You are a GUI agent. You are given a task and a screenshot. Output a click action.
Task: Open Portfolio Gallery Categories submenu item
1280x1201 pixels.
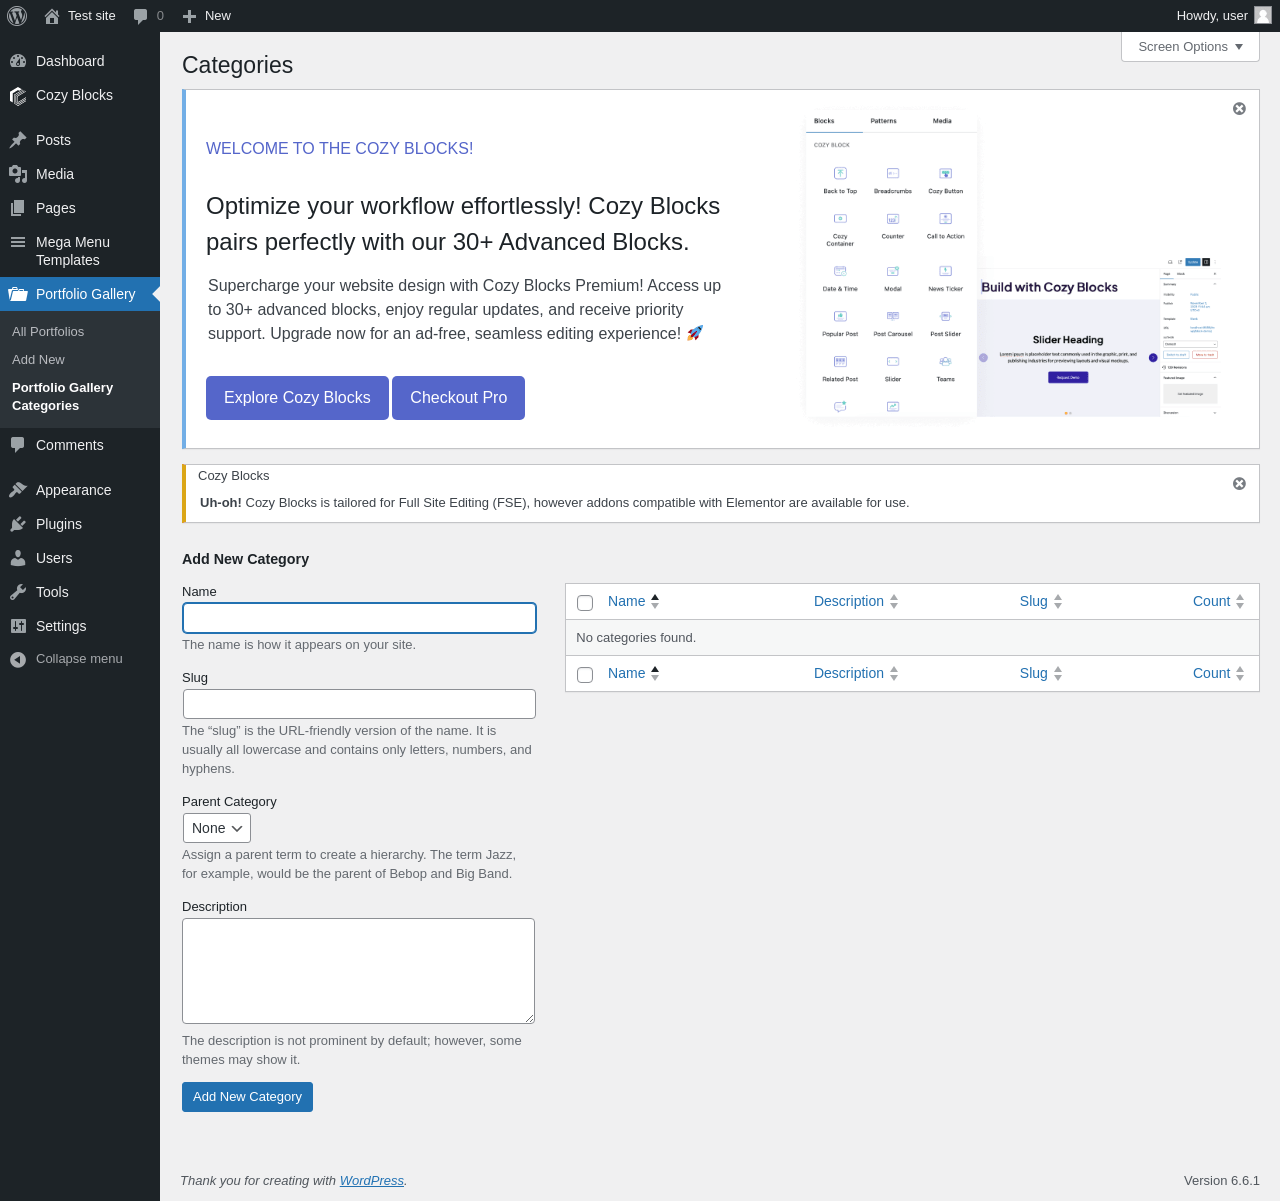pos(62,397)
